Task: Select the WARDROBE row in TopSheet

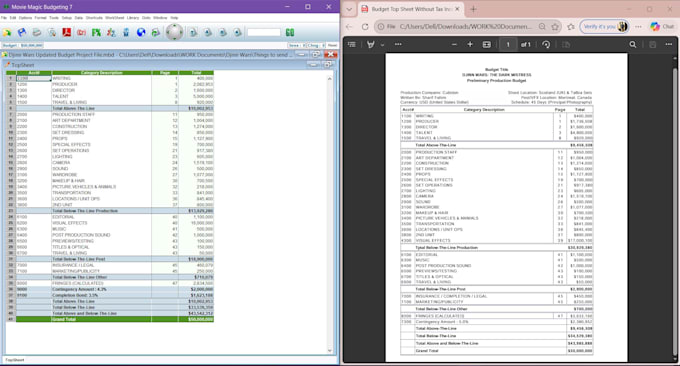Action: (x=110, y=175)
